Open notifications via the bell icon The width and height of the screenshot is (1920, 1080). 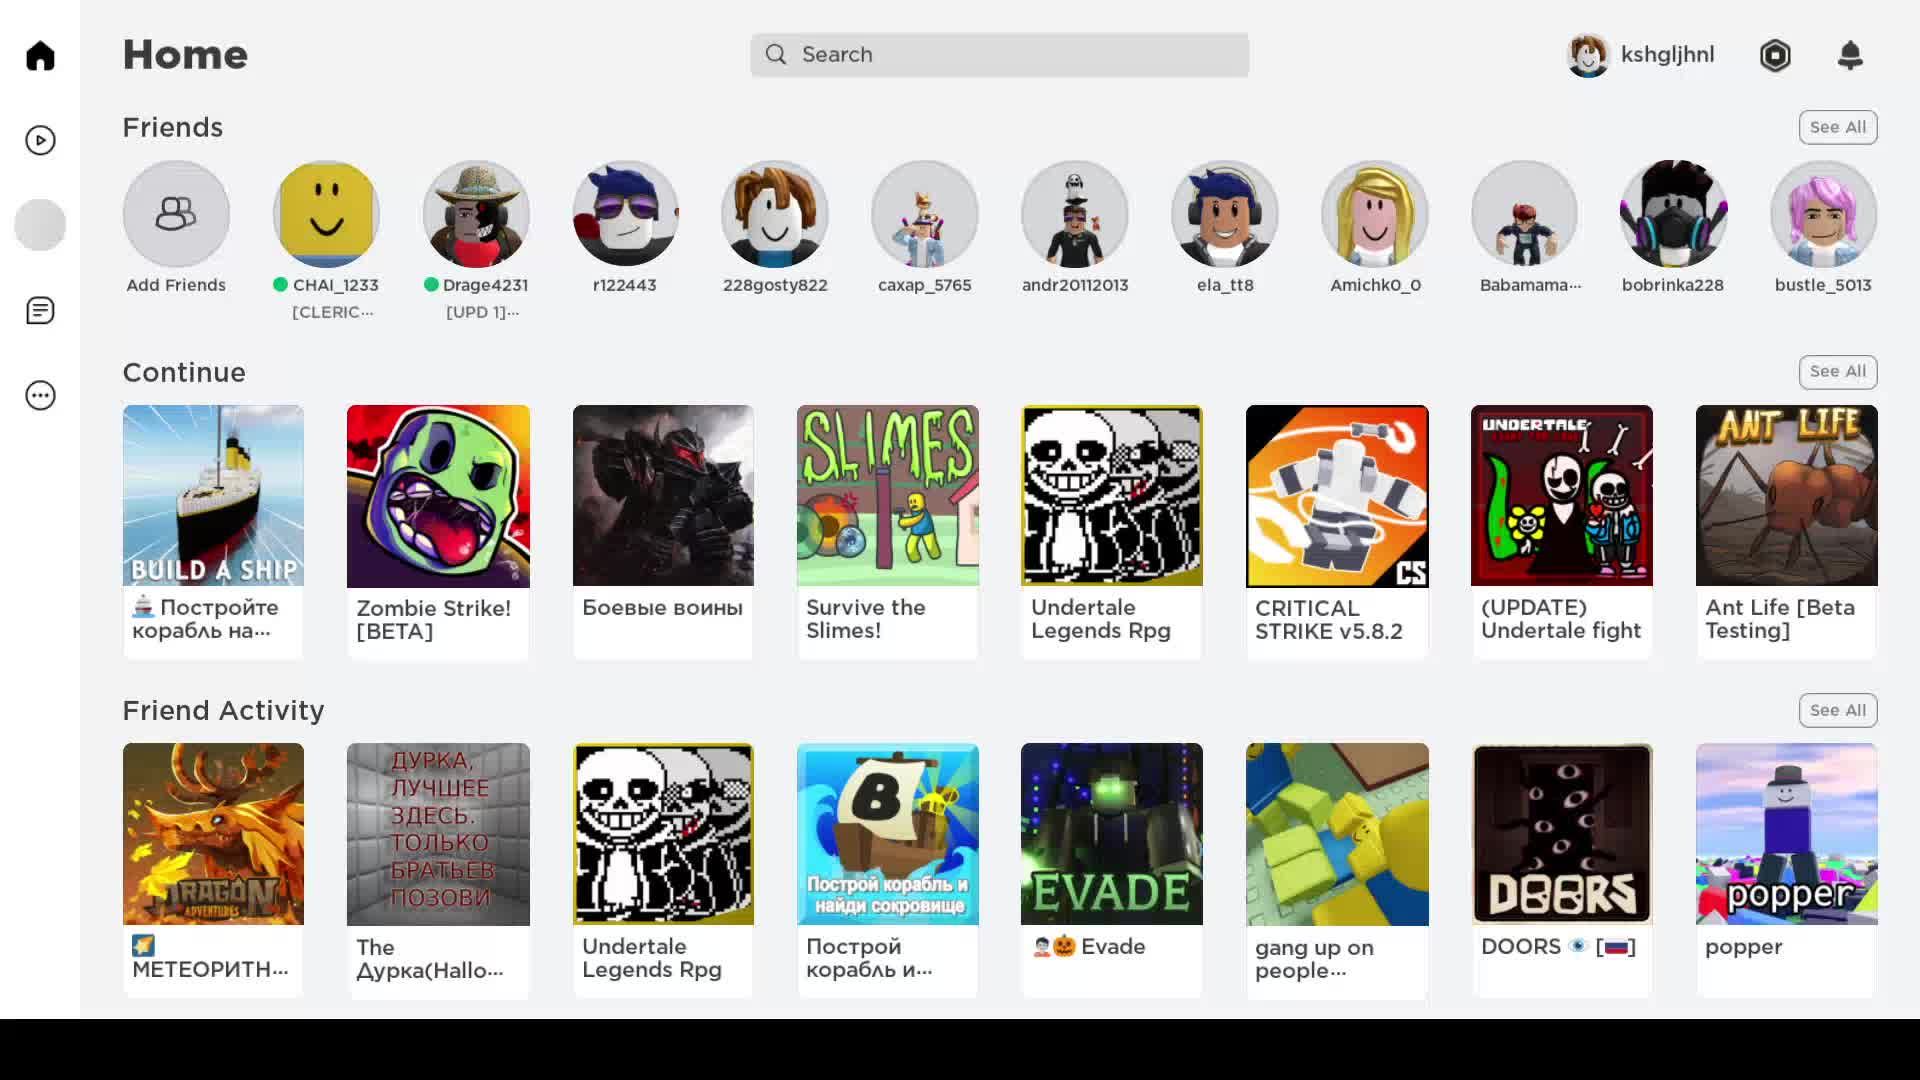[1851, 55]
